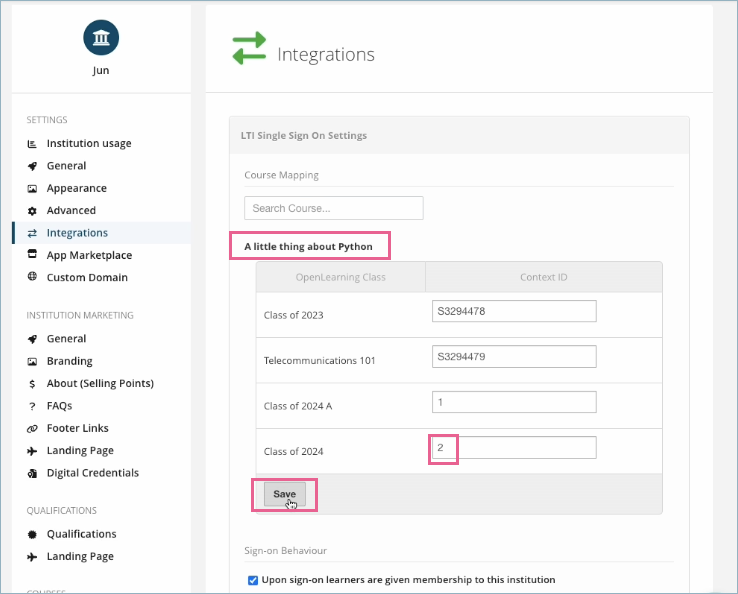Click the rocket icon beside Settings General

click(32, 166)
